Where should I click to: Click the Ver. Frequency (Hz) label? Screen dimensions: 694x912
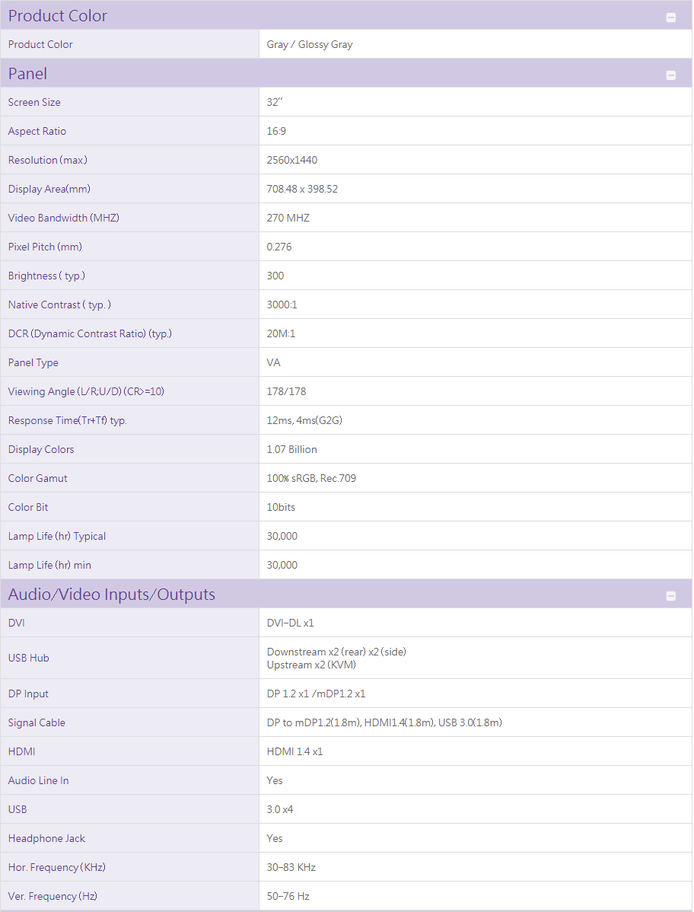pyautogui.click(x=52, y=896)
